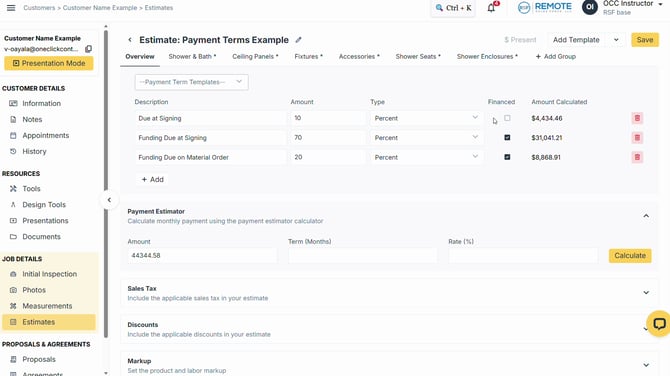Delete the Due at Signing row
This screenshot has width=670, height=376.
point(637,118)
